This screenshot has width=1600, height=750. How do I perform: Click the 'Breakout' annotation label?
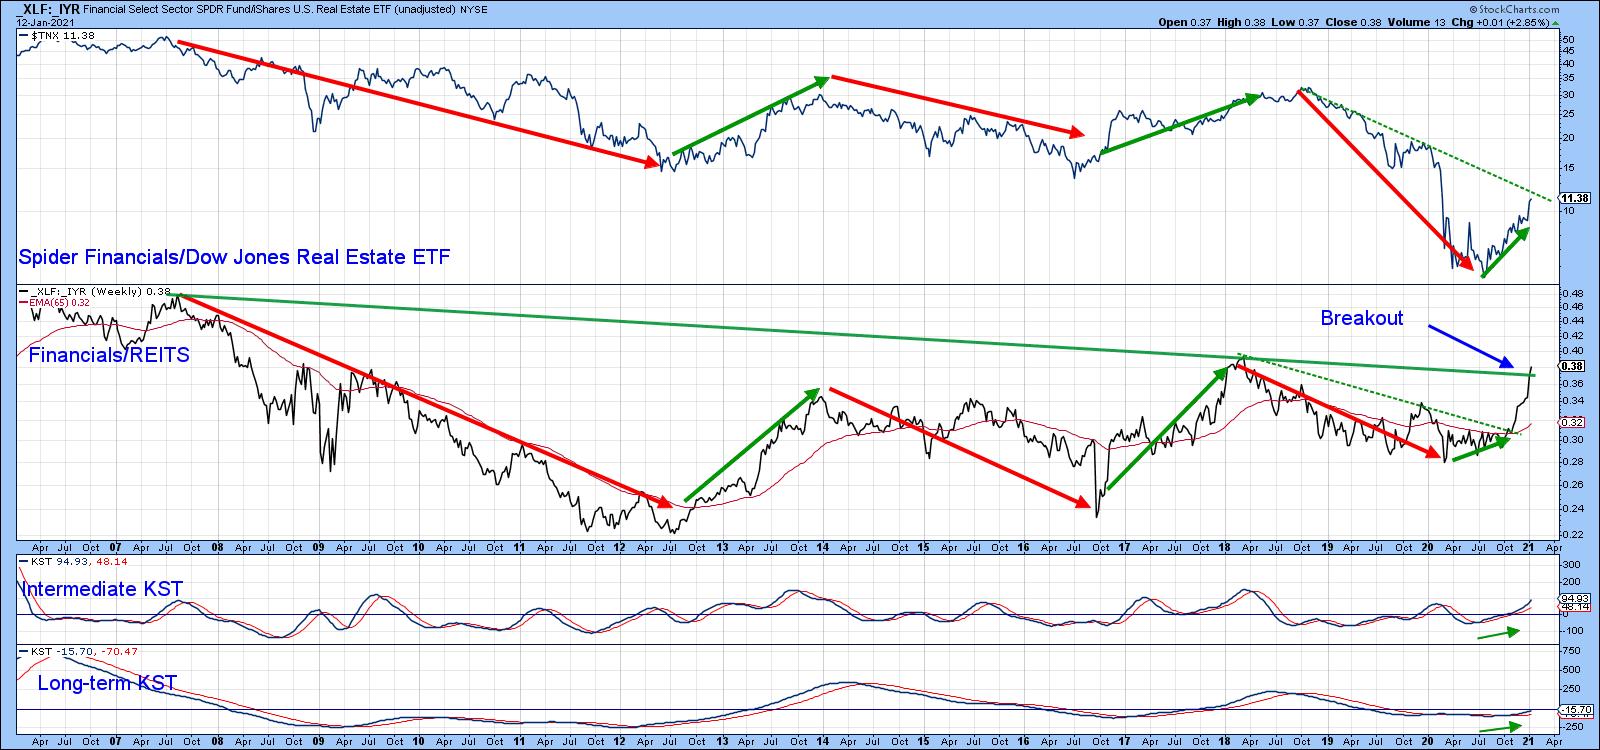click(1362, 318)
